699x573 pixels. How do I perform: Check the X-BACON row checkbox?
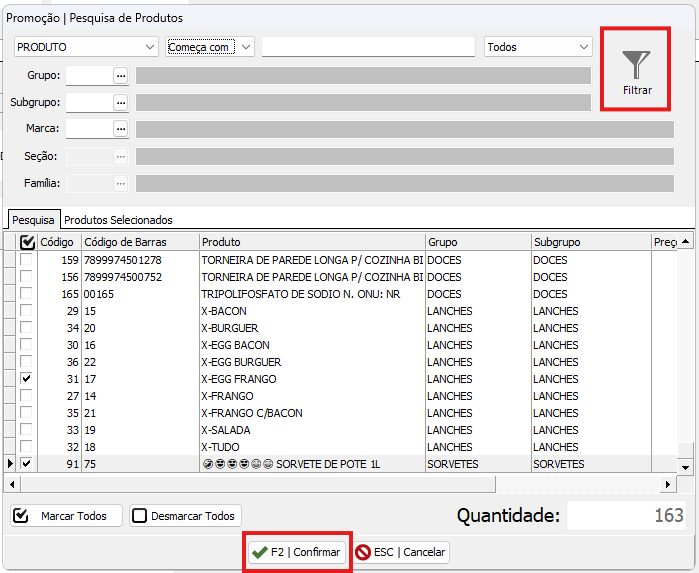pyautogui.click(x=27, y=311)
